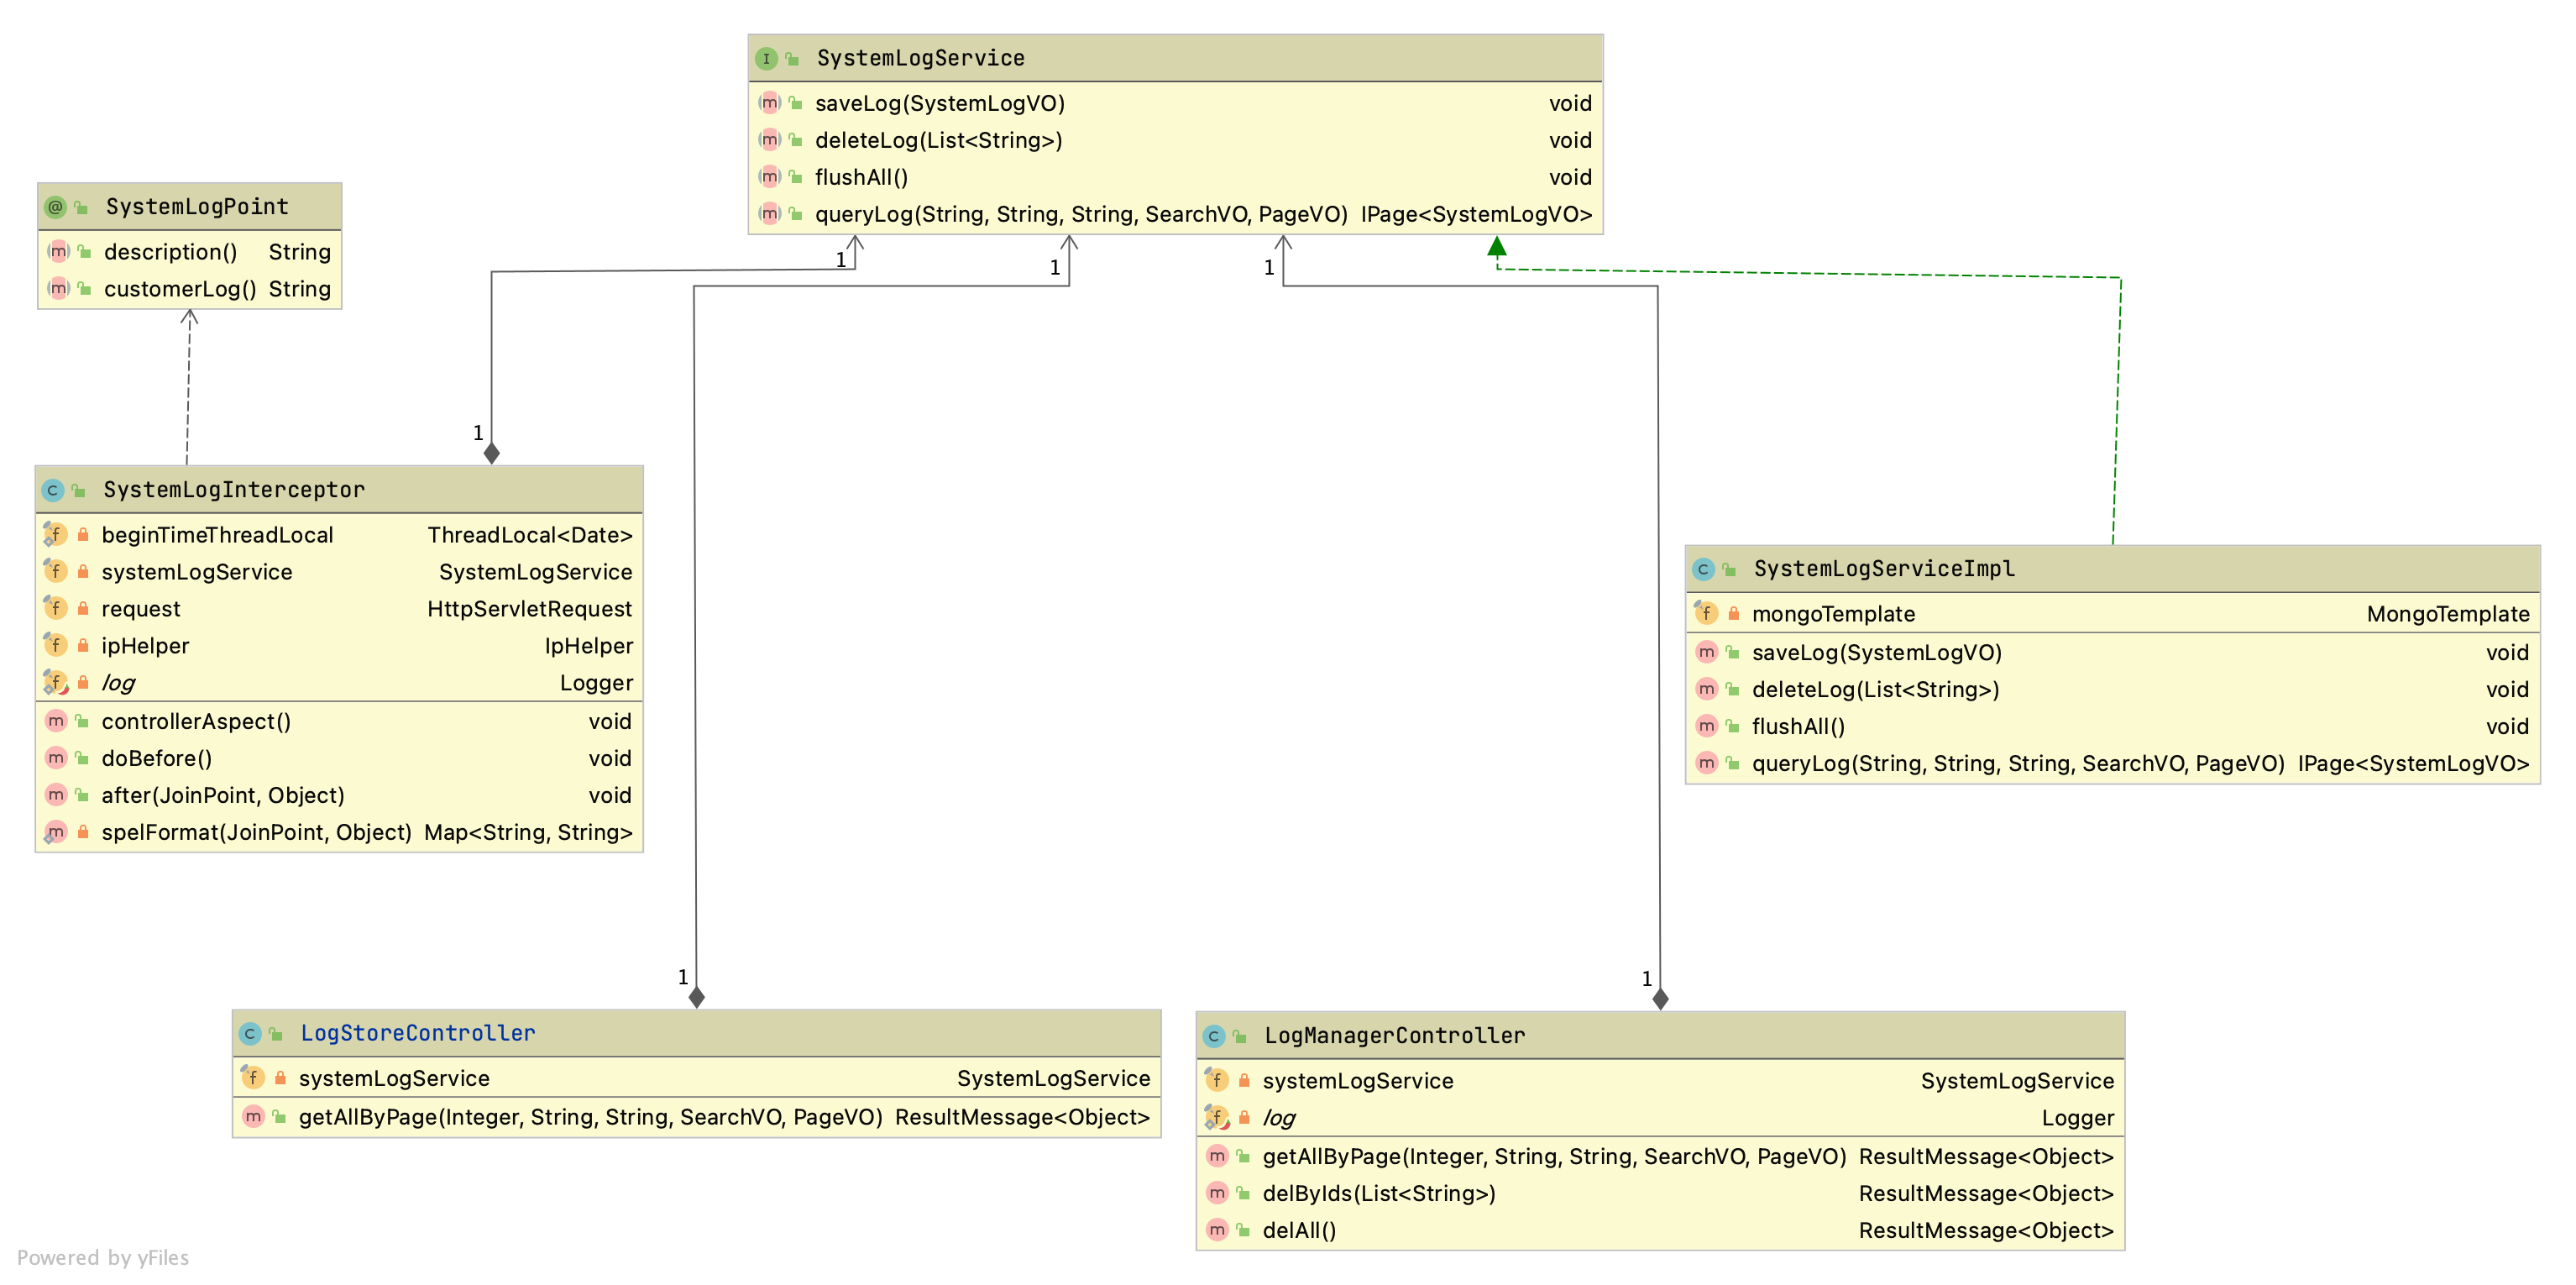Select systemLogService field in SystemLogInterceptor
The image size is (2576, 1285).
pyautogui.click(x=197, y=572)
